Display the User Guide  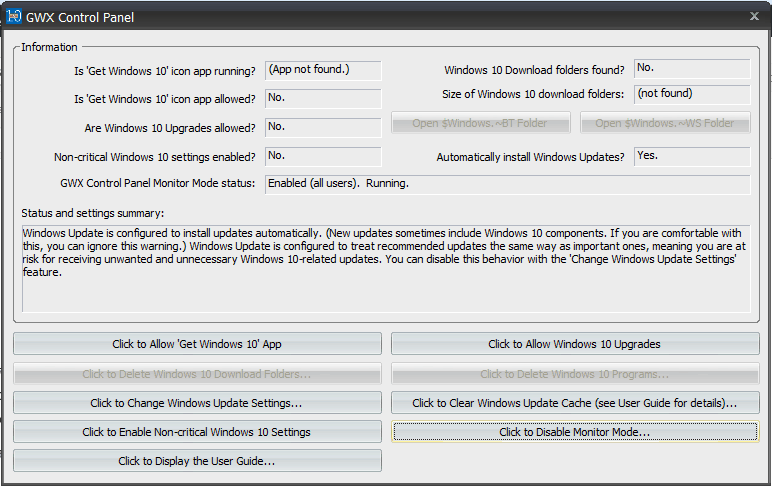coord(197,461)
